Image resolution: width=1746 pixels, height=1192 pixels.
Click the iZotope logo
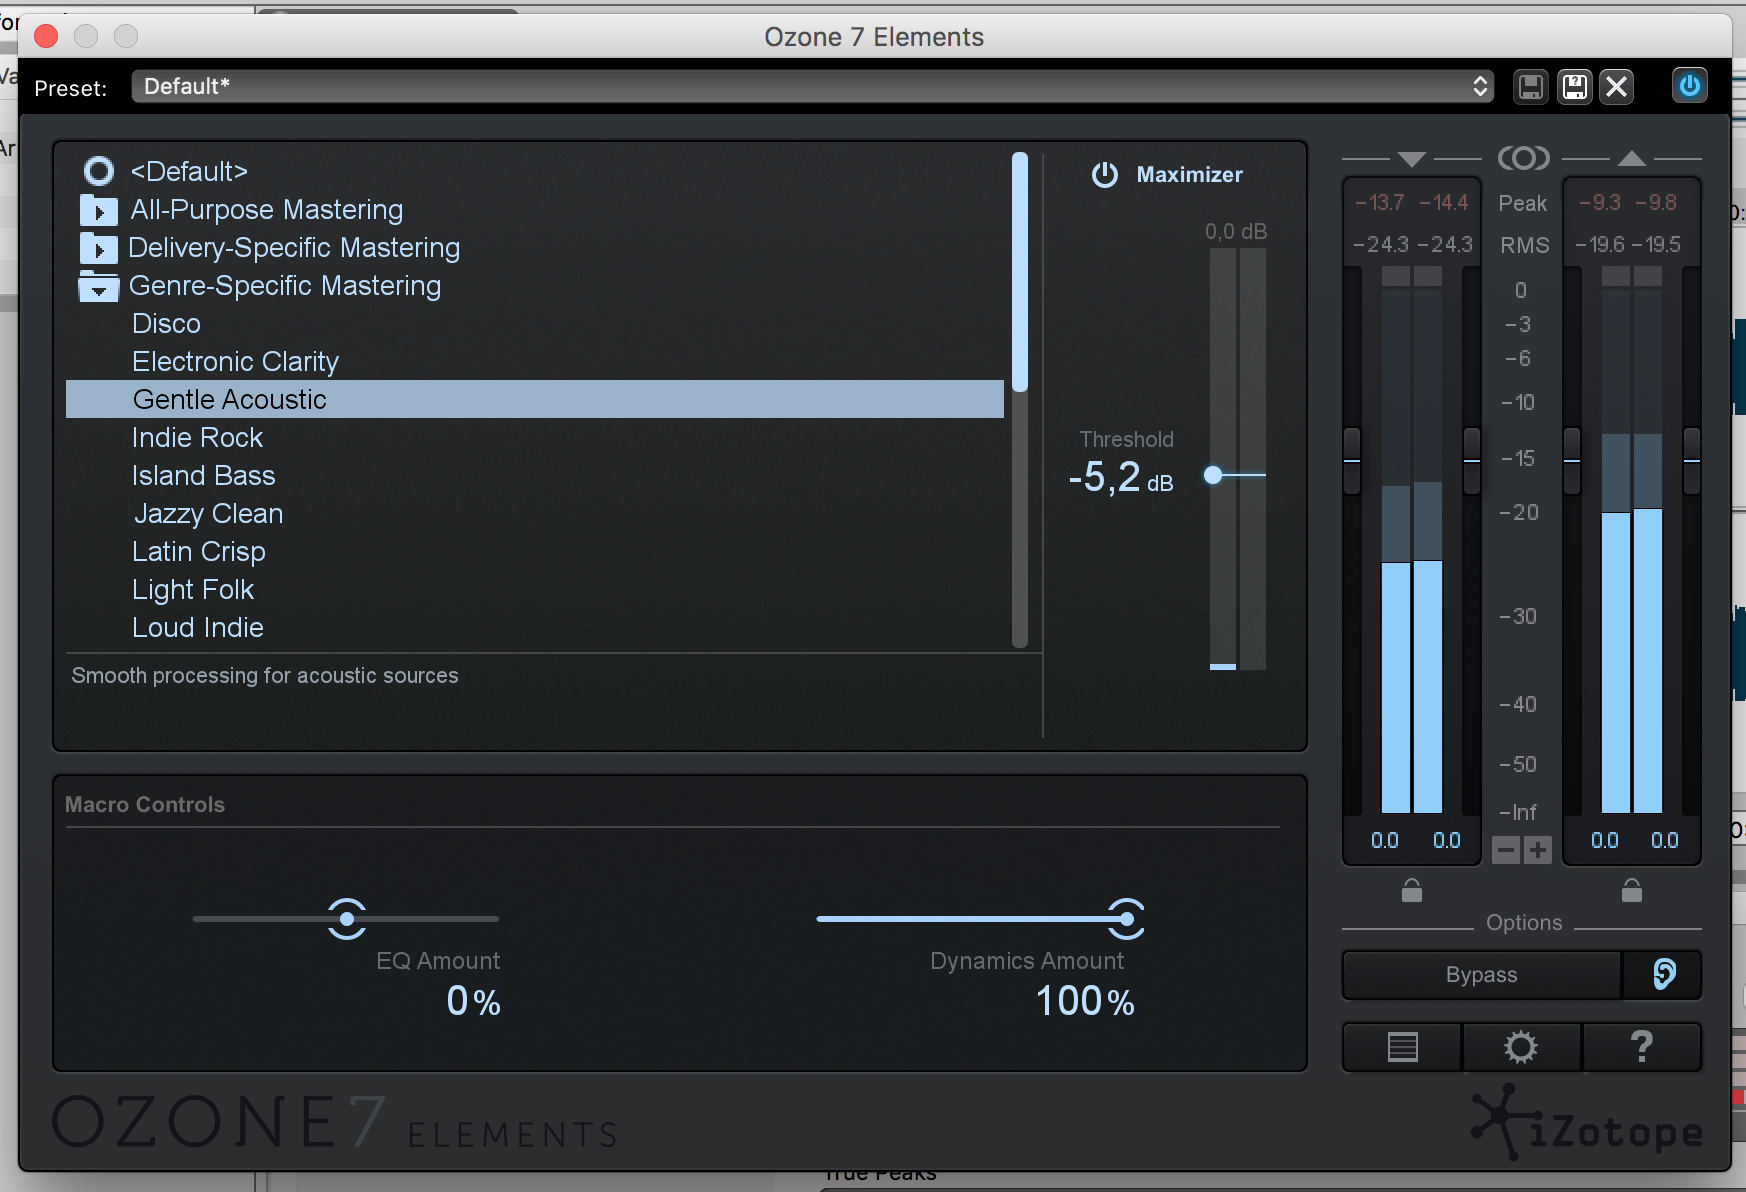(1586, 1125)
